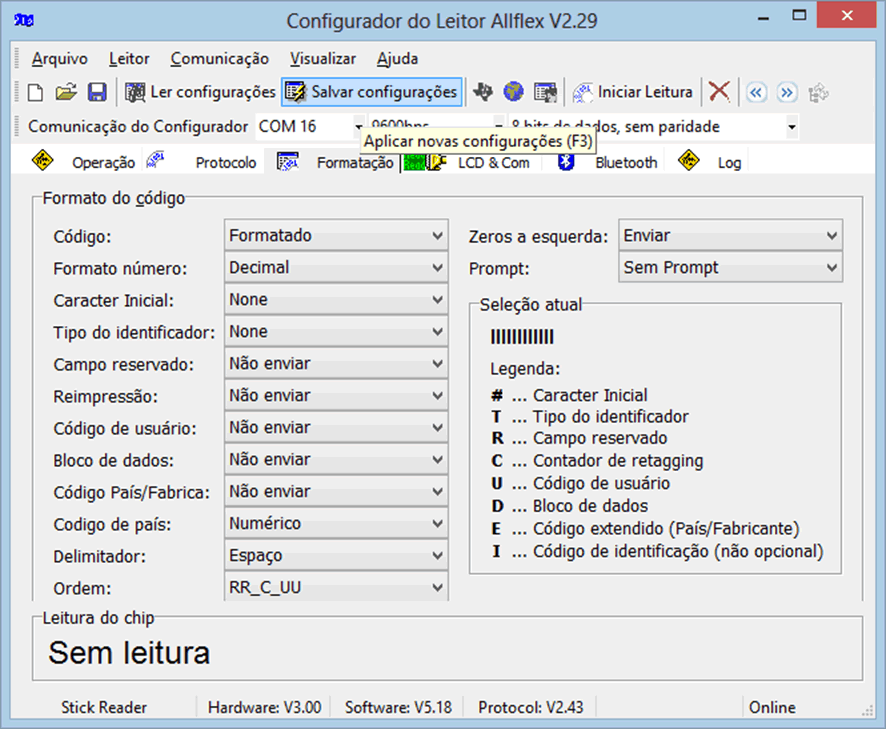Start reading with Iniciar Leitura
The image size is (886, 729).
point(633,92)
